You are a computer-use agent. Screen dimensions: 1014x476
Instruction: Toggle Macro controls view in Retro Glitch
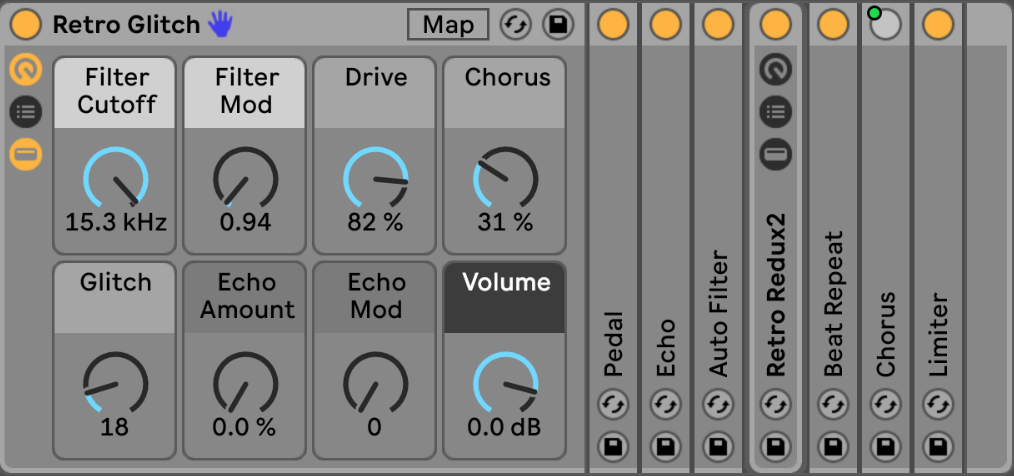pyautogui.click(x=26, y=70)
